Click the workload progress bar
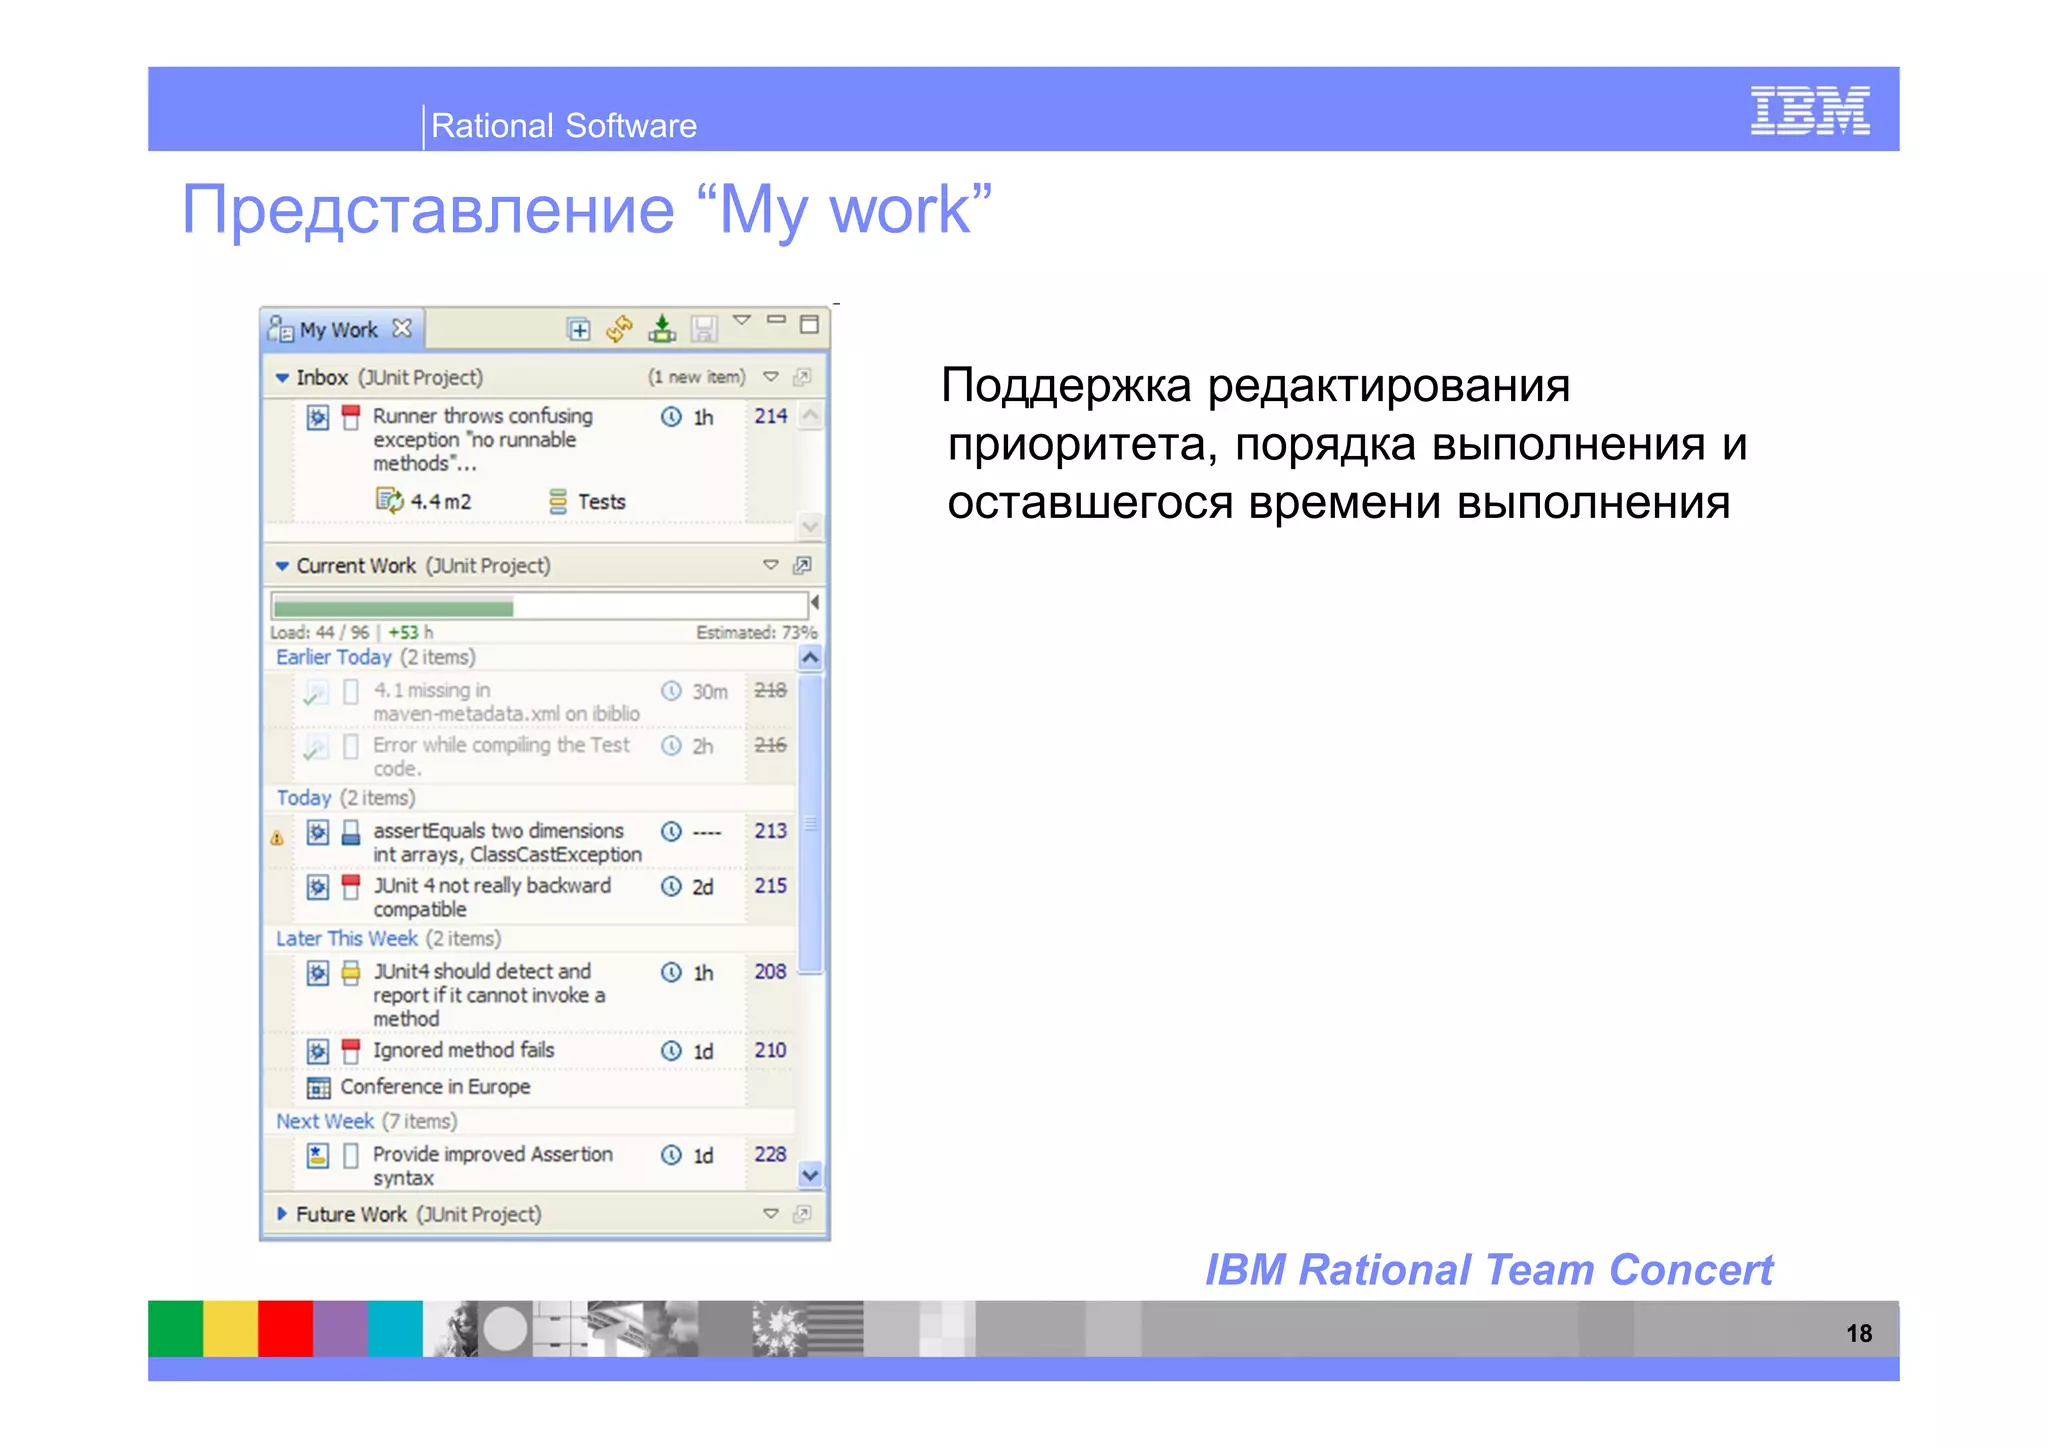 [539, 606]
